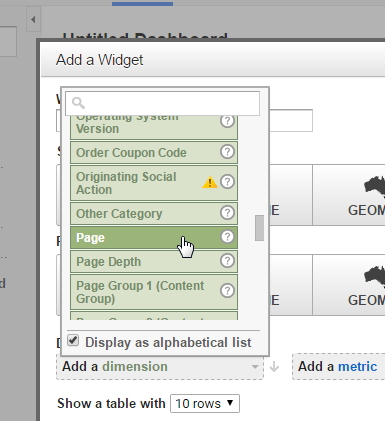Open the Add a dimension dropdown
The height and width of the screenshot is (421, 385).
tap(160, 367)
